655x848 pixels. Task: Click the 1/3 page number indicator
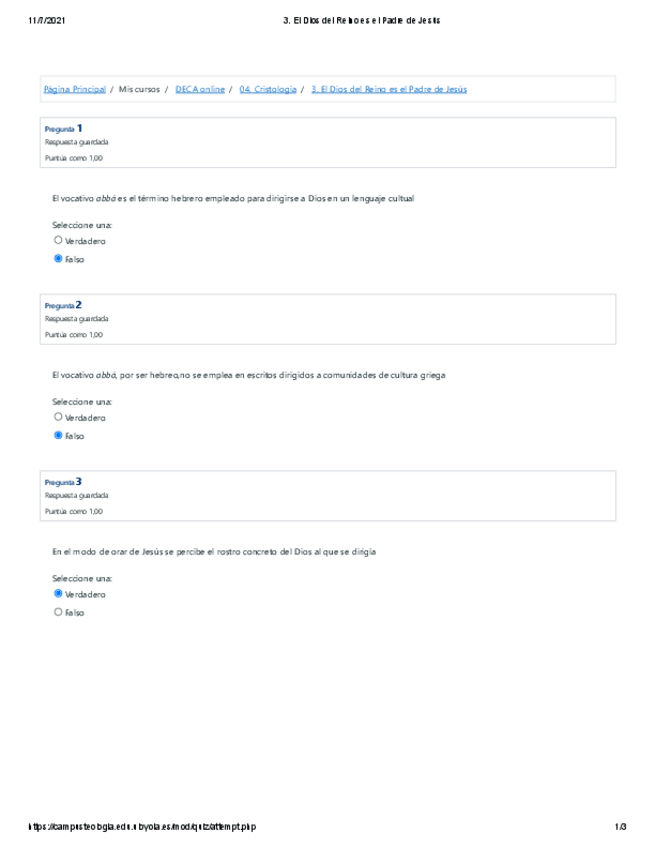point(620,827)
